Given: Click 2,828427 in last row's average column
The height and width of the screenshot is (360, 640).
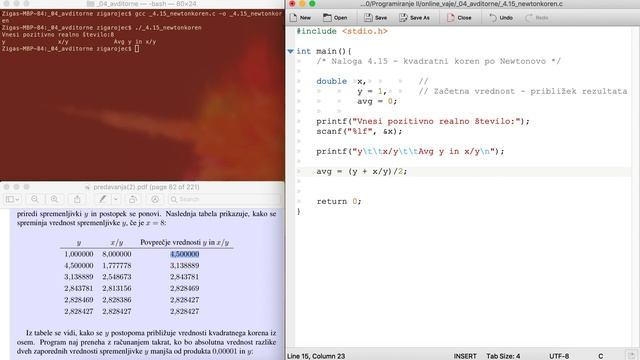Looking at the screenshot, I should pos(184,311).
